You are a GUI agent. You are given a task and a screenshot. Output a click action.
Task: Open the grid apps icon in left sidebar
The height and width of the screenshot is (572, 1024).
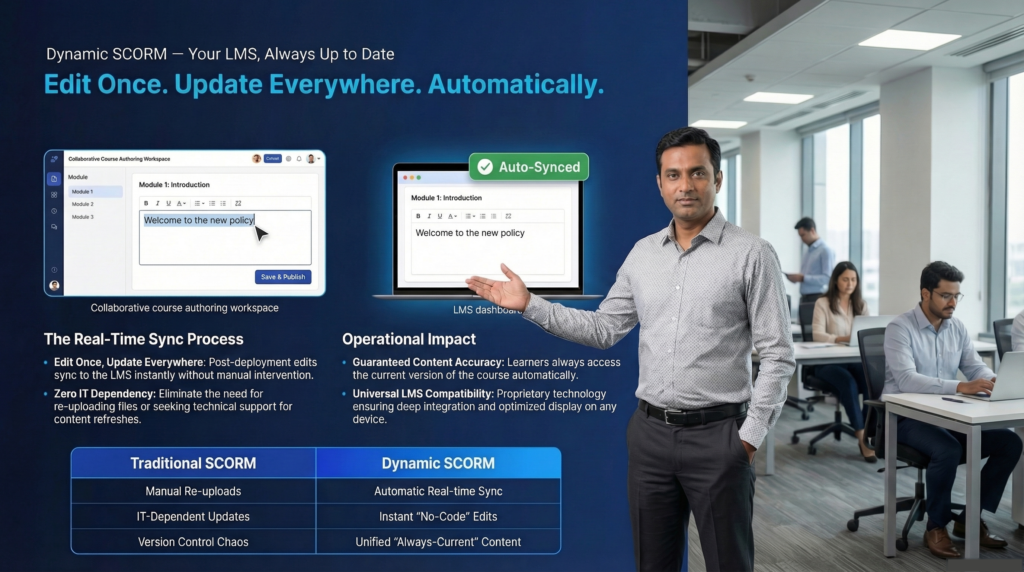pos(54,195)
